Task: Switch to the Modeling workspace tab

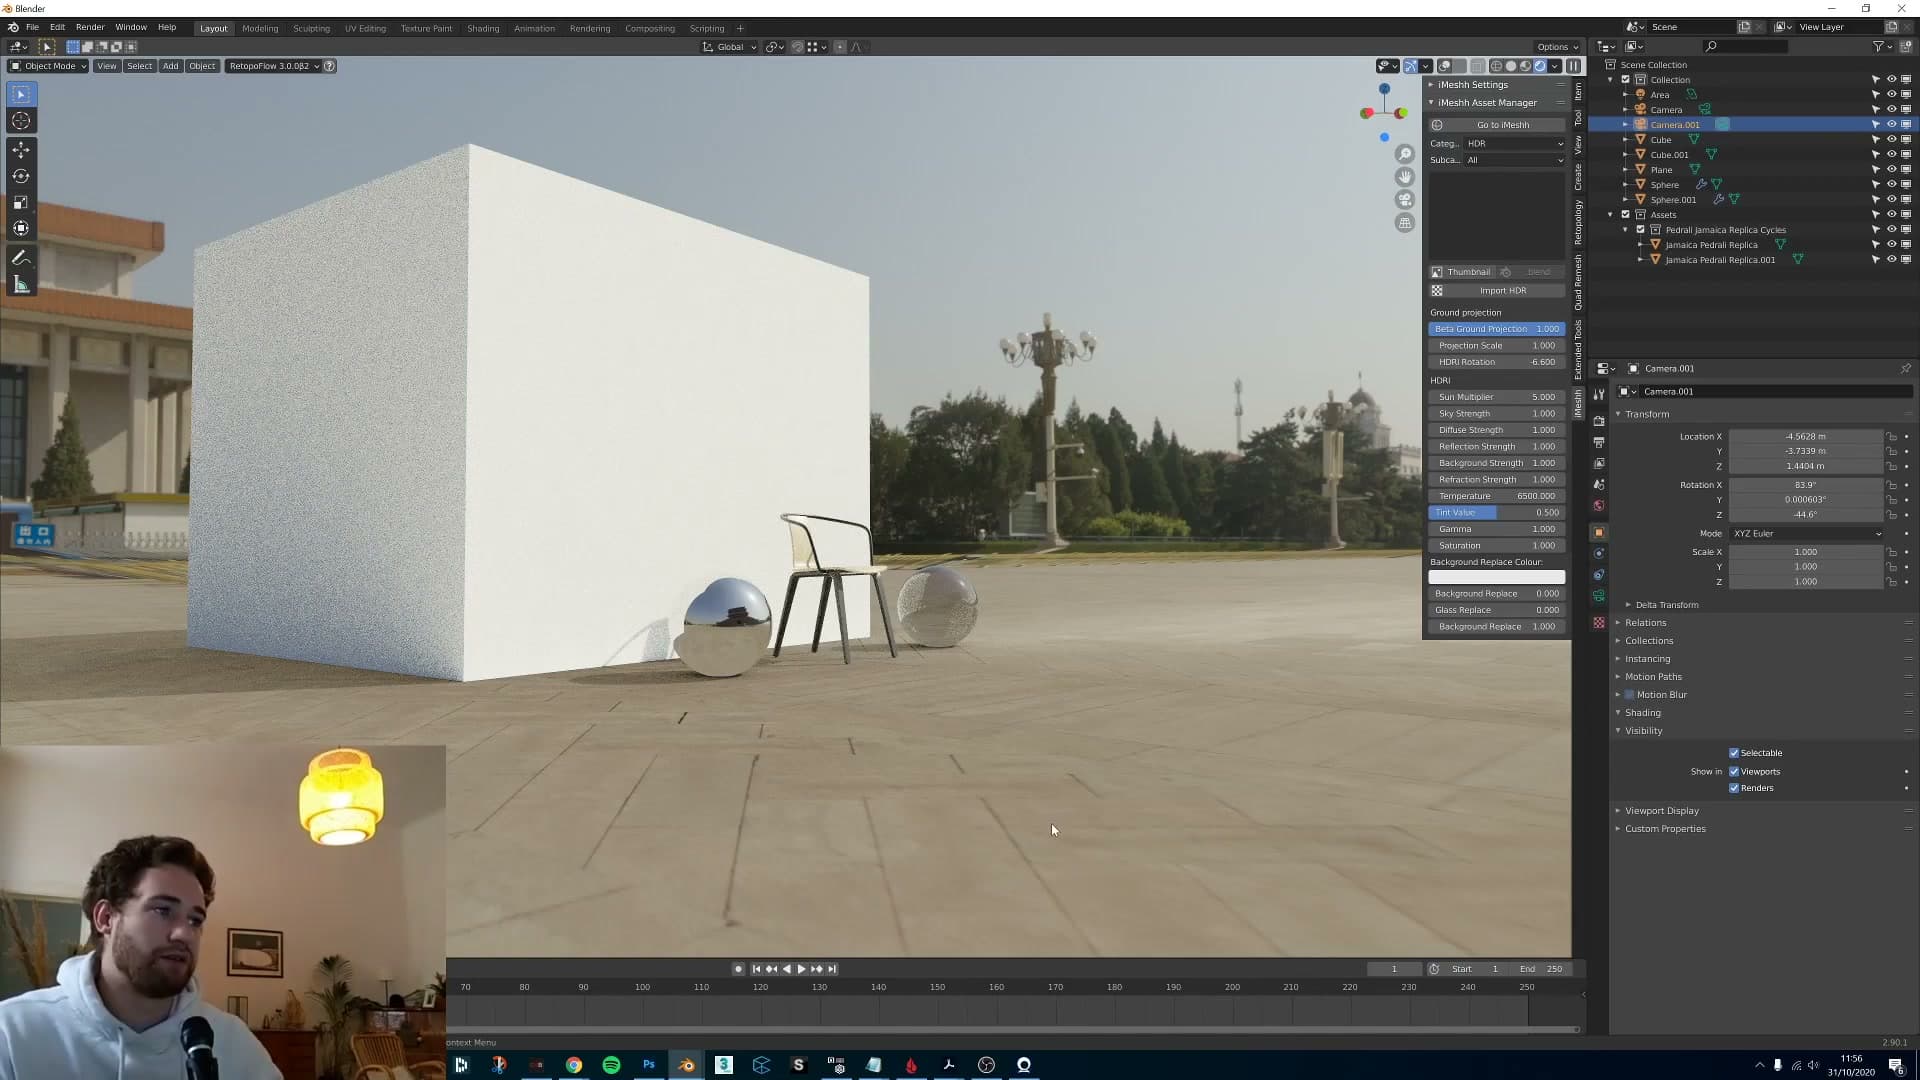Action: [x=260, y=29]
